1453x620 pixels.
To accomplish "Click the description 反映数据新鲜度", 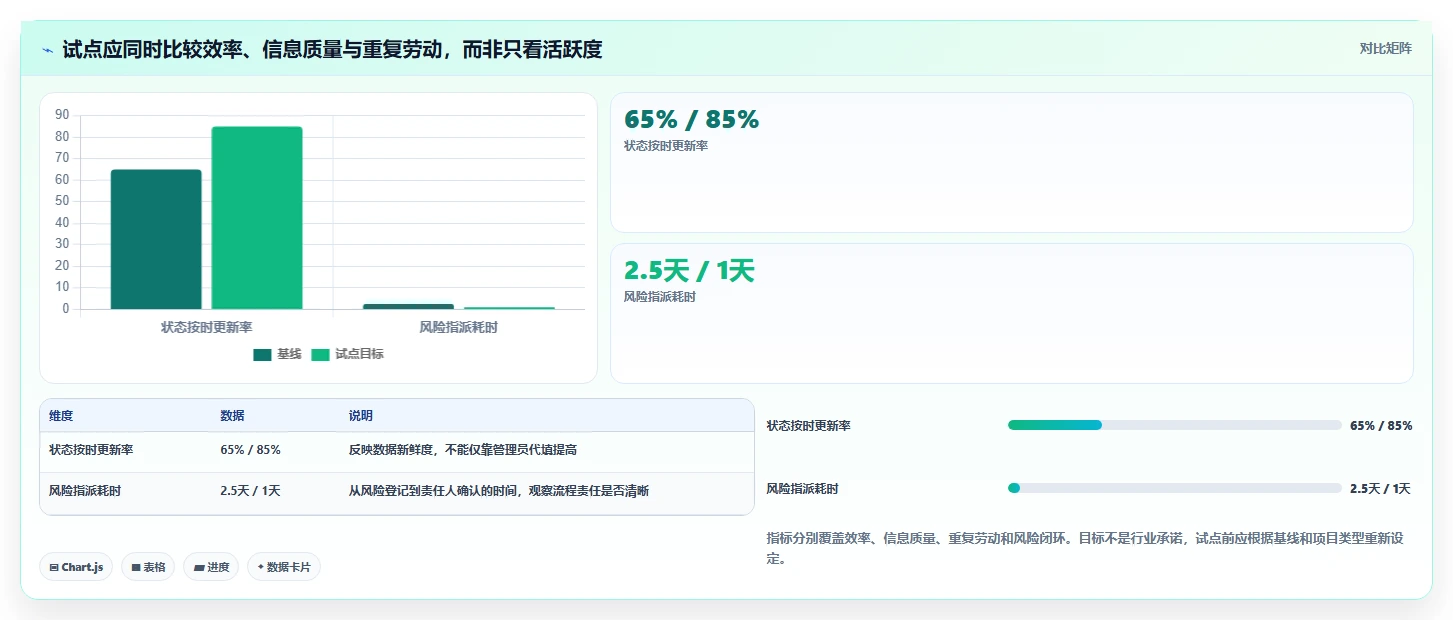I will pyautogui.click(x=463, y=450).
